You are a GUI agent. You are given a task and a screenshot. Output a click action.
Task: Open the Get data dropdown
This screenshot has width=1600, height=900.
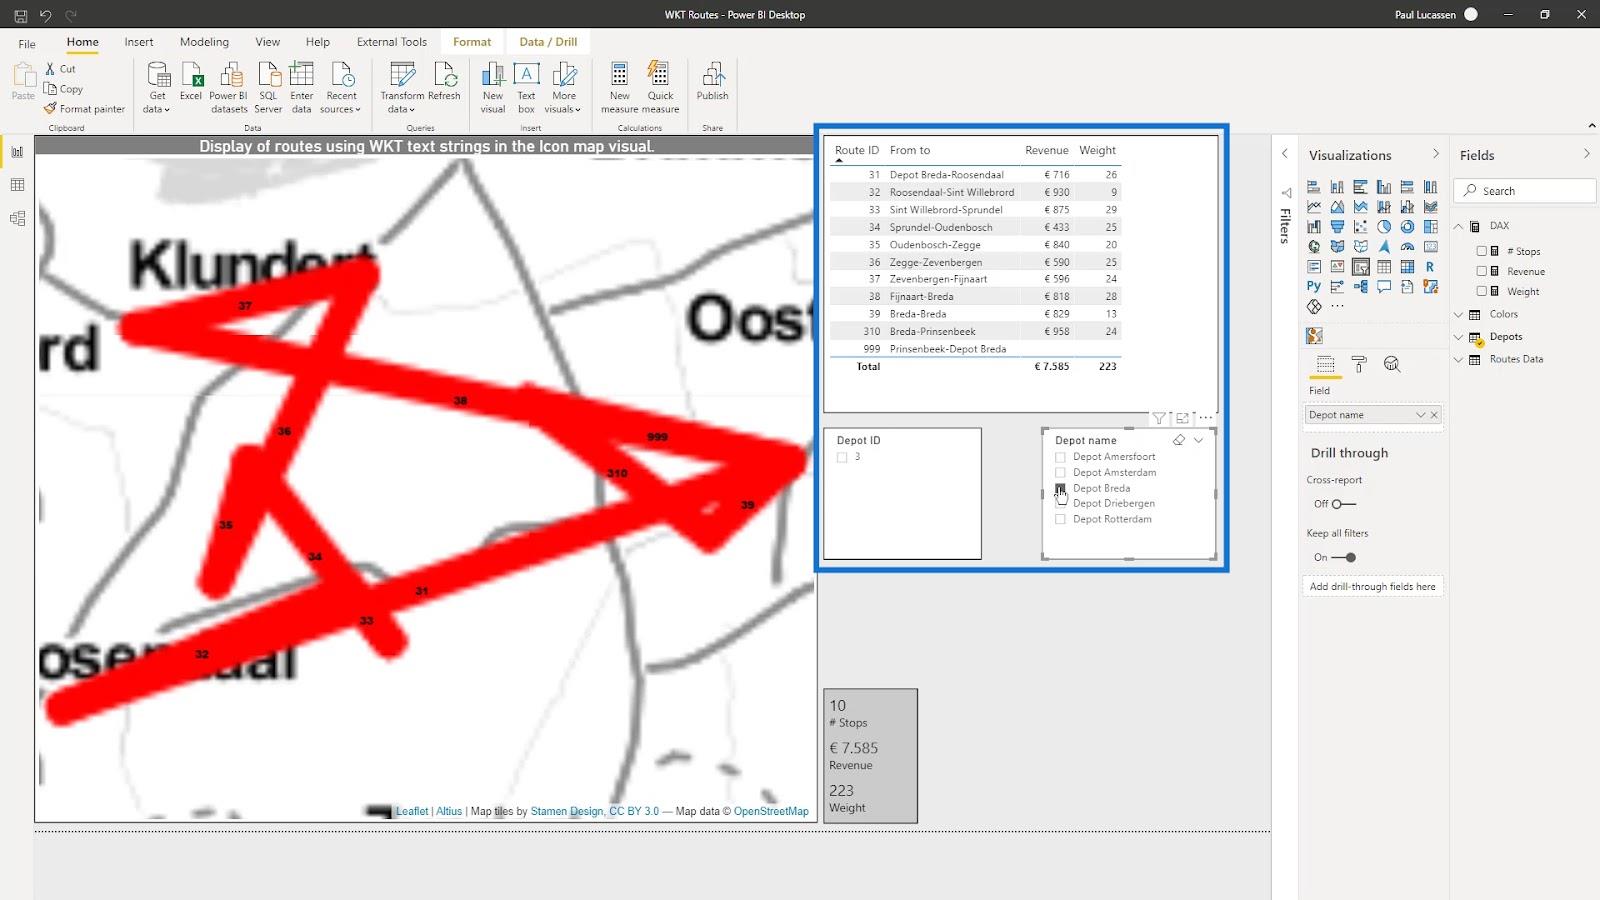point(157,88)
